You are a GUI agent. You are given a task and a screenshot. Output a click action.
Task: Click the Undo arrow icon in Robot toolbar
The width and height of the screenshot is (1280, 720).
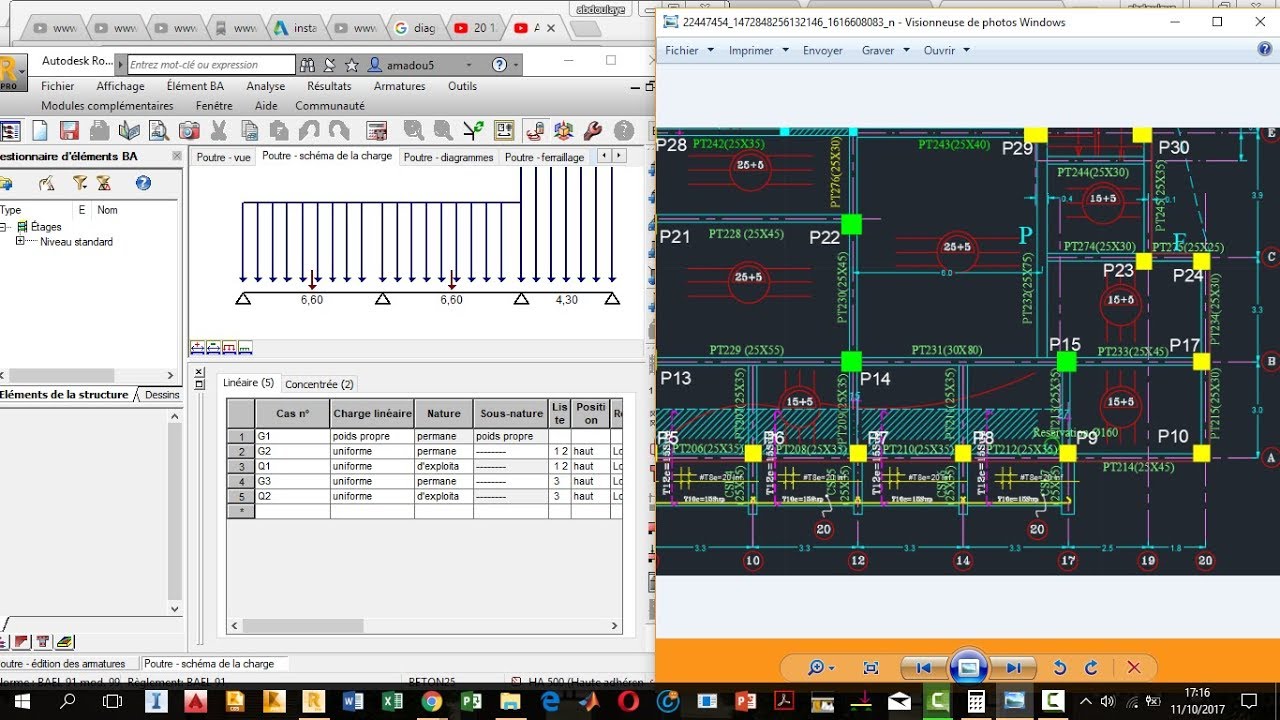309,131
